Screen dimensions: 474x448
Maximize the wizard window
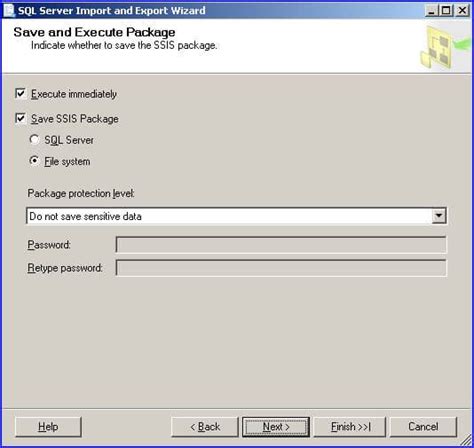point(446,11)
